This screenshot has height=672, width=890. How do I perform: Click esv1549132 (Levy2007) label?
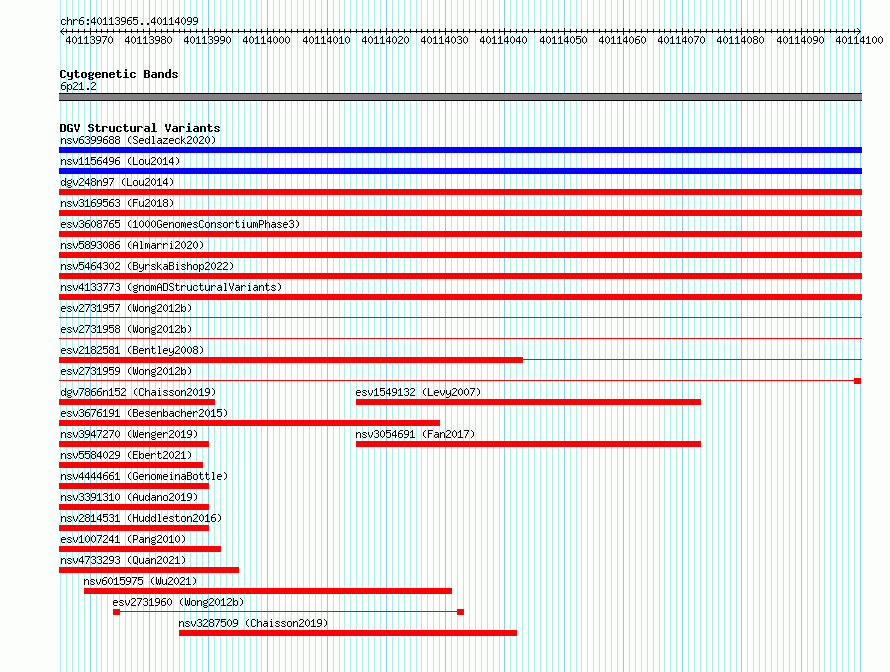pyautogui.click(x=418, y=392)
